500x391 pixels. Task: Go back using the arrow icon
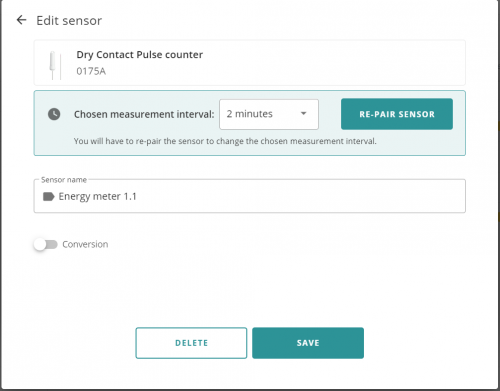(x=21, y=20)
